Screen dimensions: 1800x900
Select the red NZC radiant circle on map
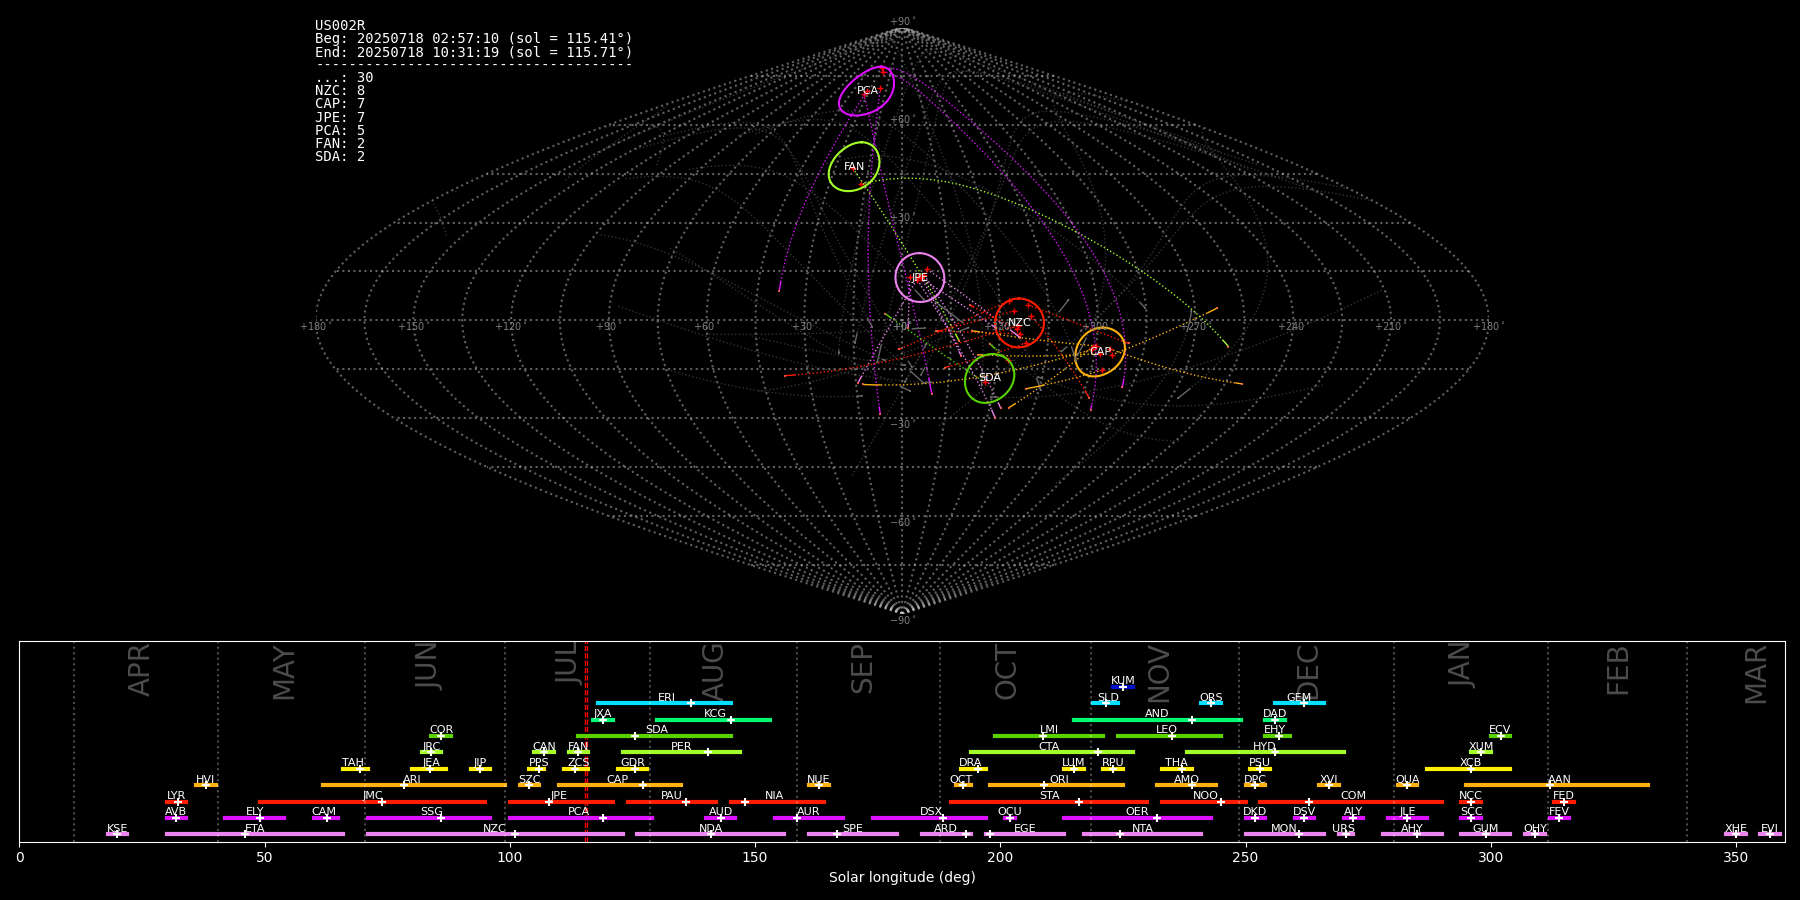point(1019,323)
